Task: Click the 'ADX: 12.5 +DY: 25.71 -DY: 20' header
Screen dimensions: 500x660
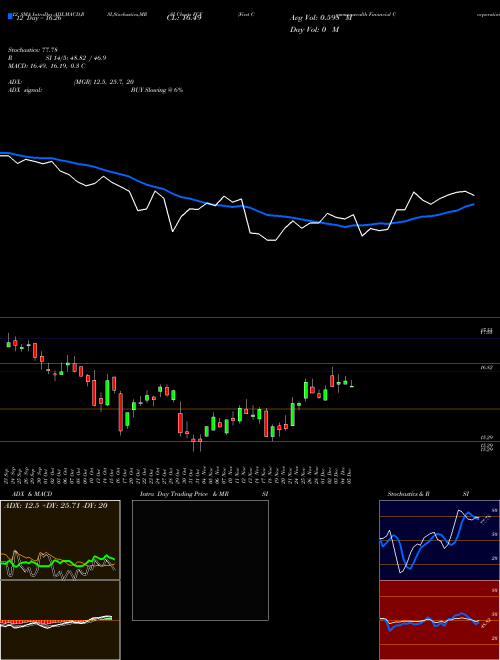Action: (x=55, y=505)
